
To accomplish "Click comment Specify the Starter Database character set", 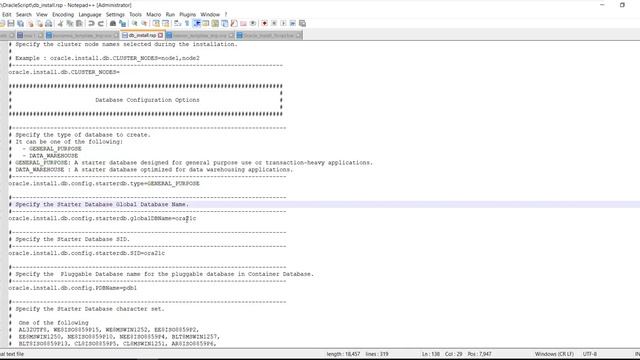I will coord(87,309).
